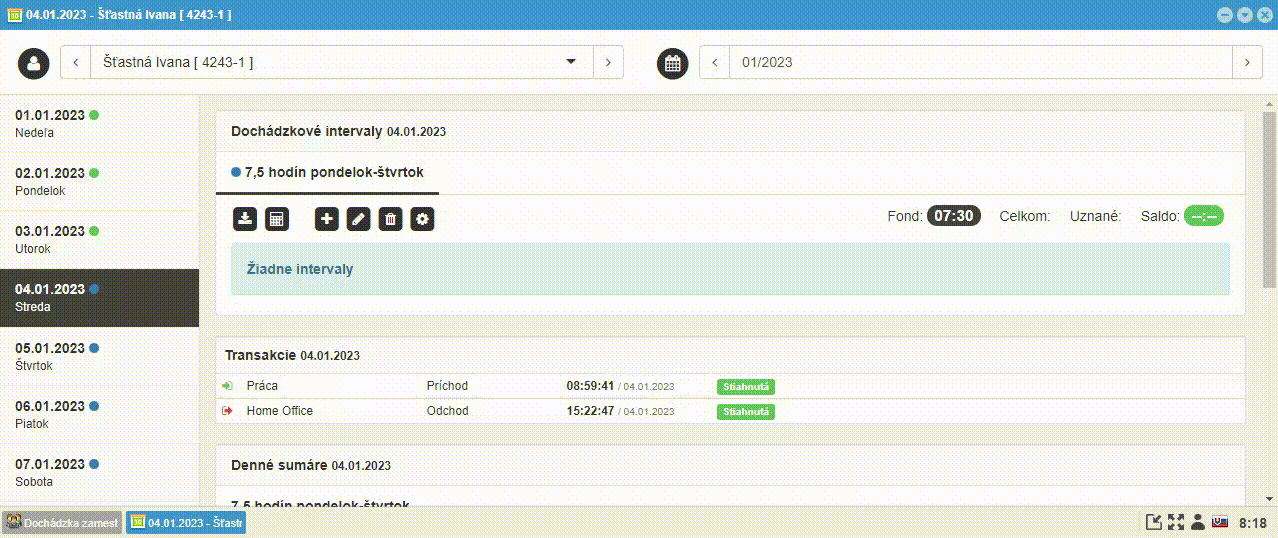The height and width of the screenshot is (538, 1278).
Task: Advance to next month arrow
Action: click(x=1246, y=62)
